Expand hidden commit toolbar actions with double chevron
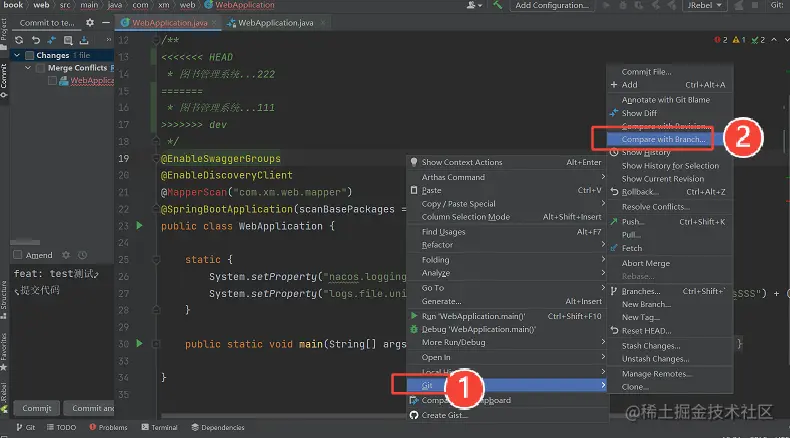This screenshot has width=790, height=438. pos(108,40)
